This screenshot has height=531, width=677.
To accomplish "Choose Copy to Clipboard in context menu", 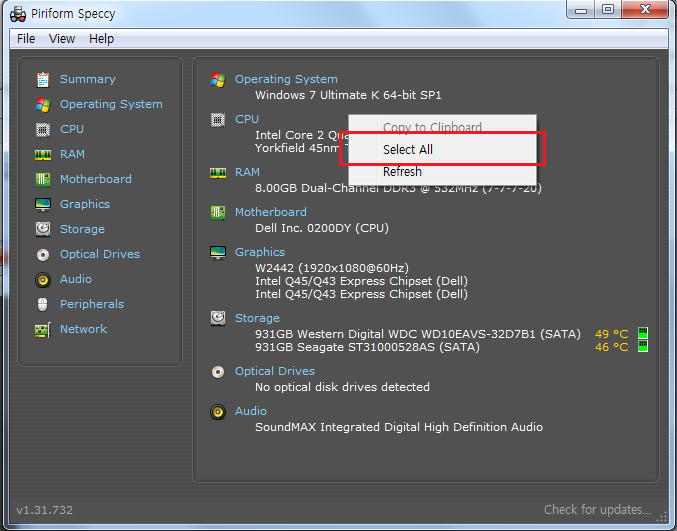I will tap(443, 127).
